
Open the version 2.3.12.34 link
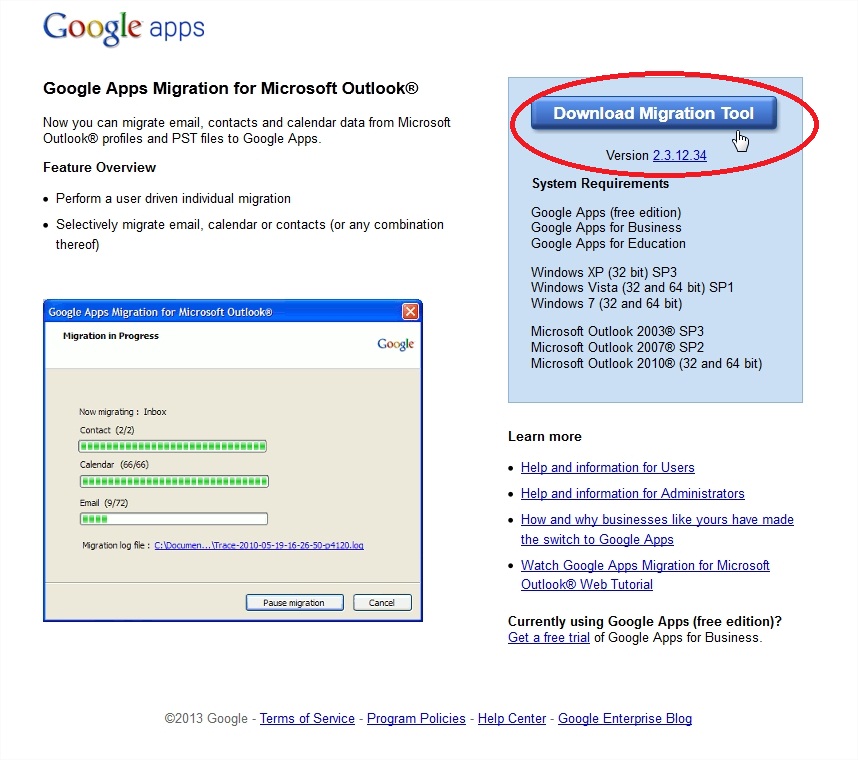pos(679,155)
